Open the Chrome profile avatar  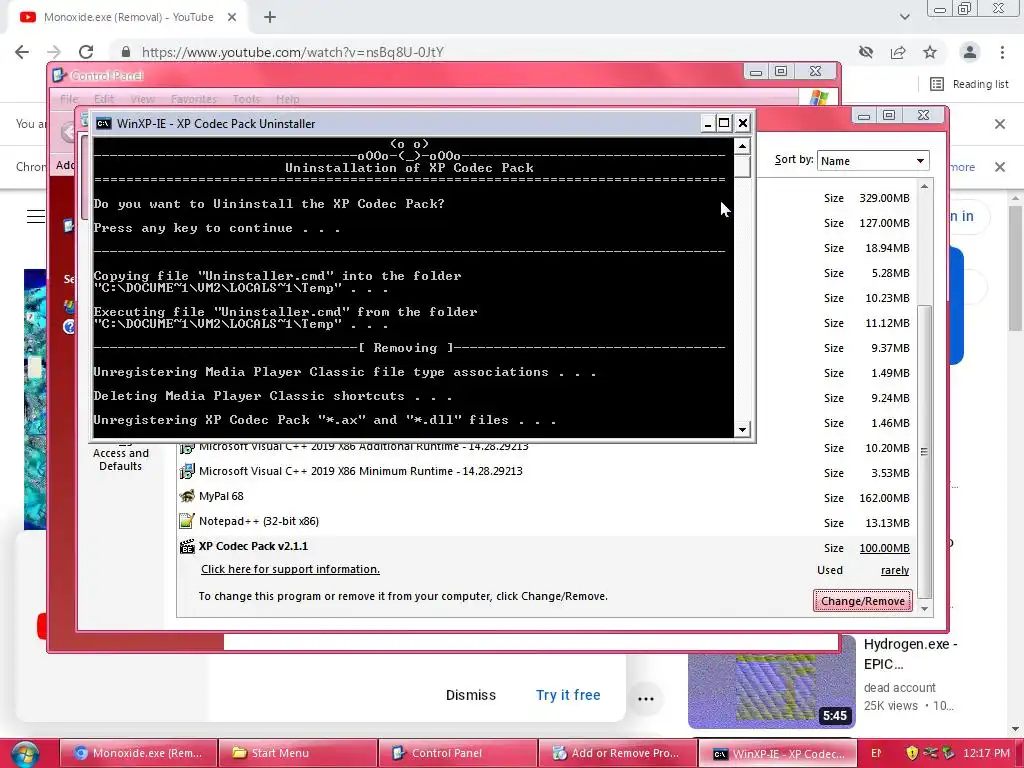pyautogui.click(x=970, y=52)
